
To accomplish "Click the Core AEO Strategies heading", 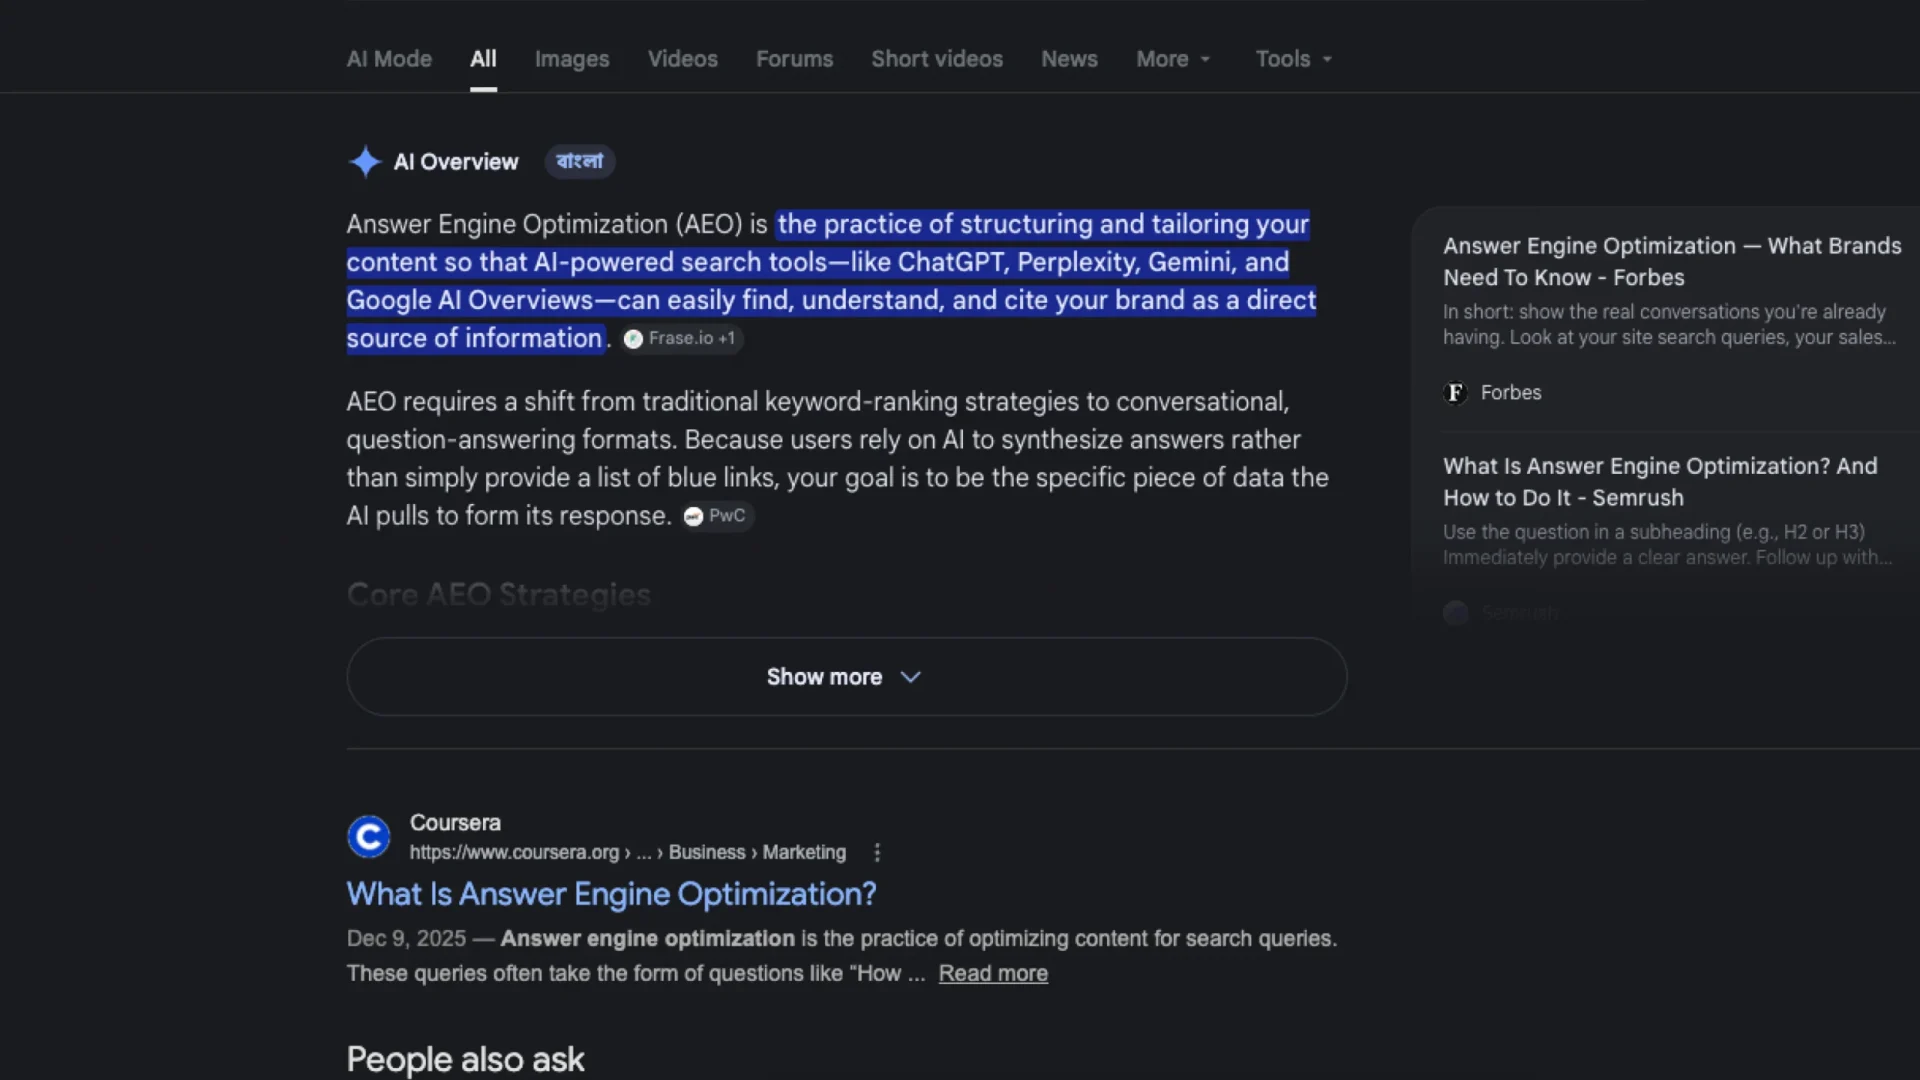I will tap(499, 595).
